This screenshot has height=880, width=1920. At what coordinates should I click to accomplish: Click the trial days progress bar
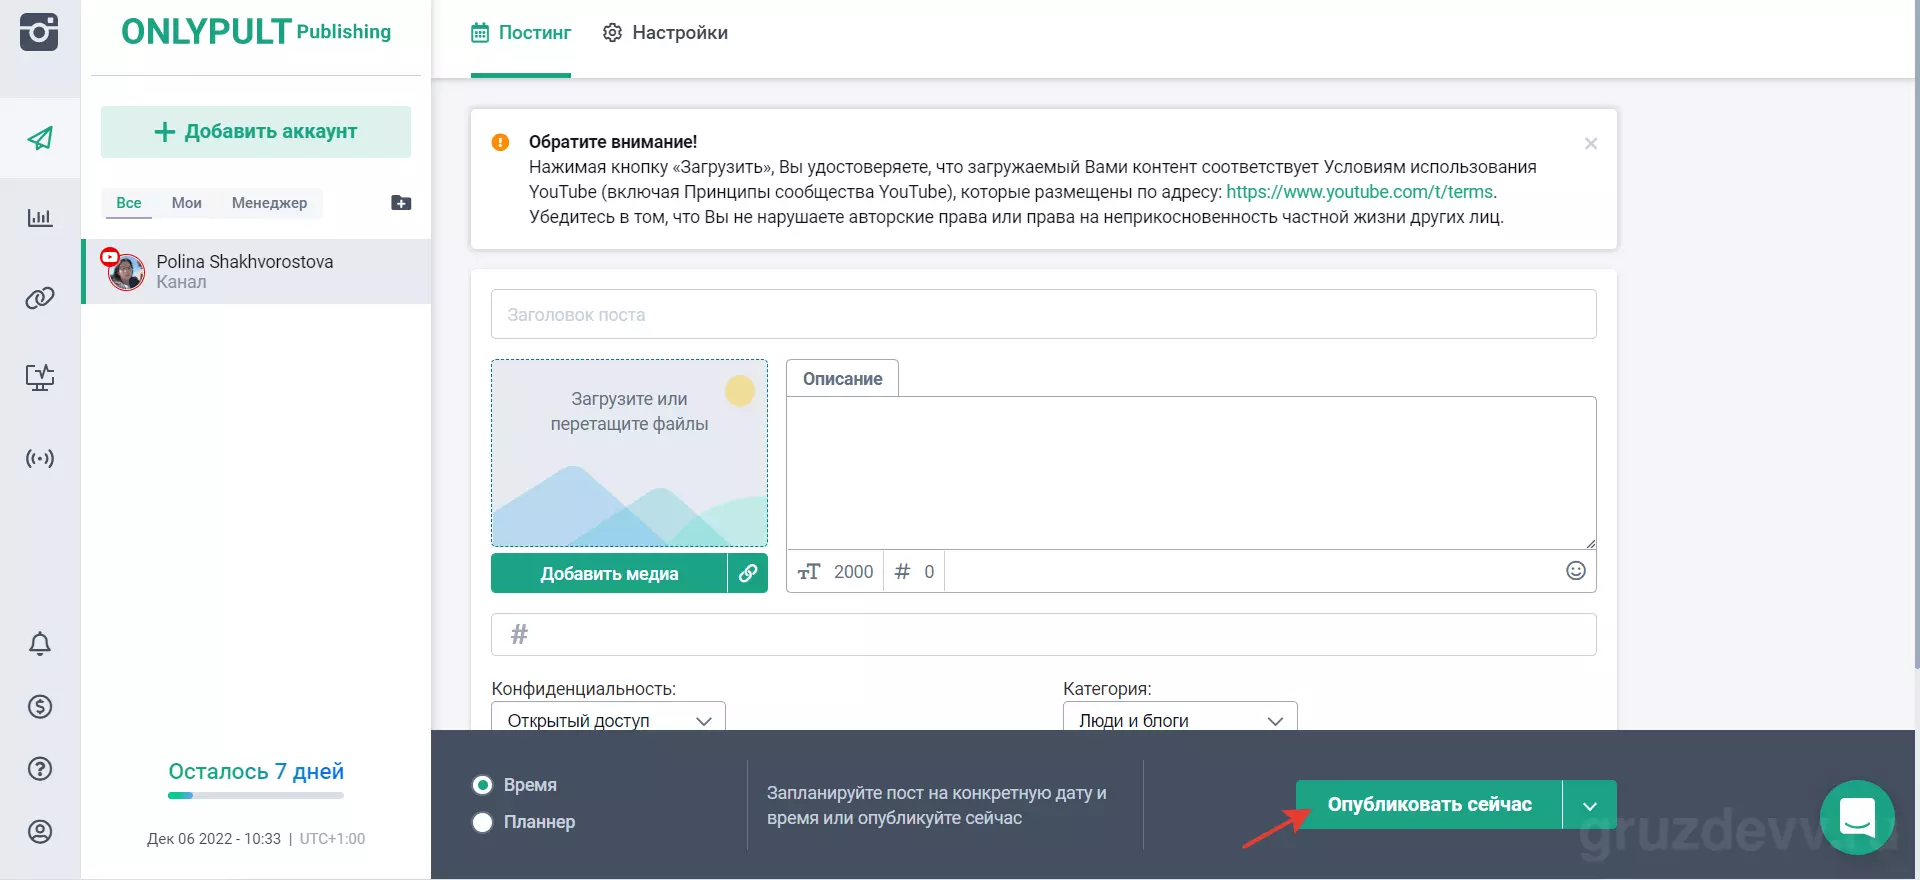pos(256,796)
